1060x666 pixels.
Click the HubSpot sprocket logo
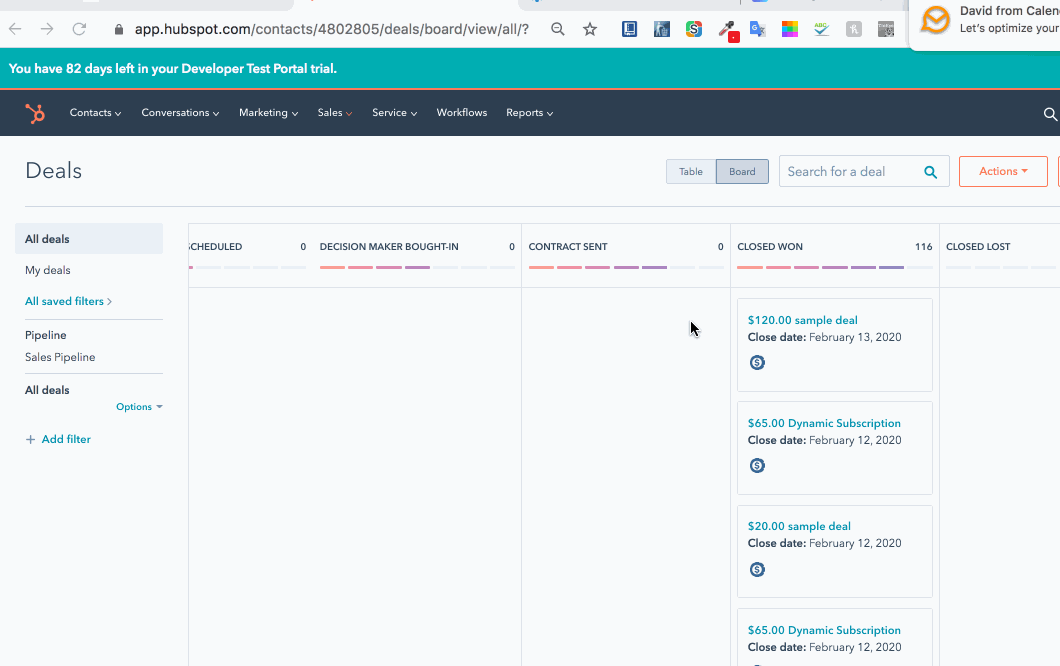[35, 113]
